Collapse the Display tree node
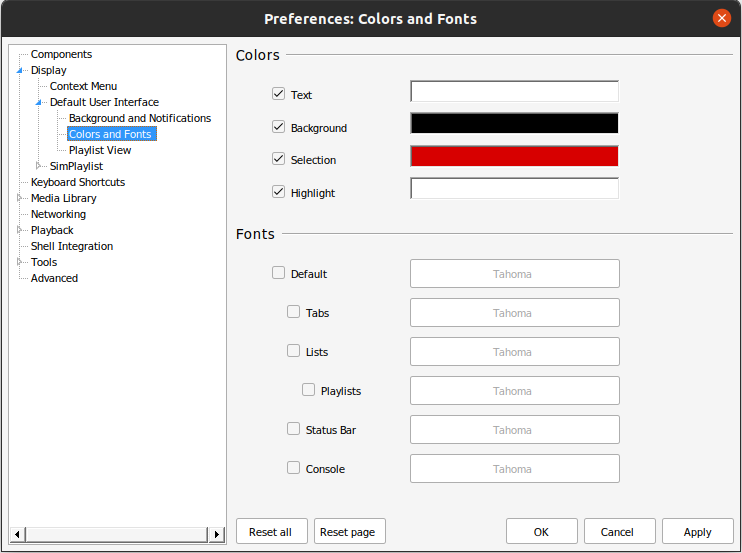Image resolution: width=742 pixels, height=553 pixels. click(20, 70)
